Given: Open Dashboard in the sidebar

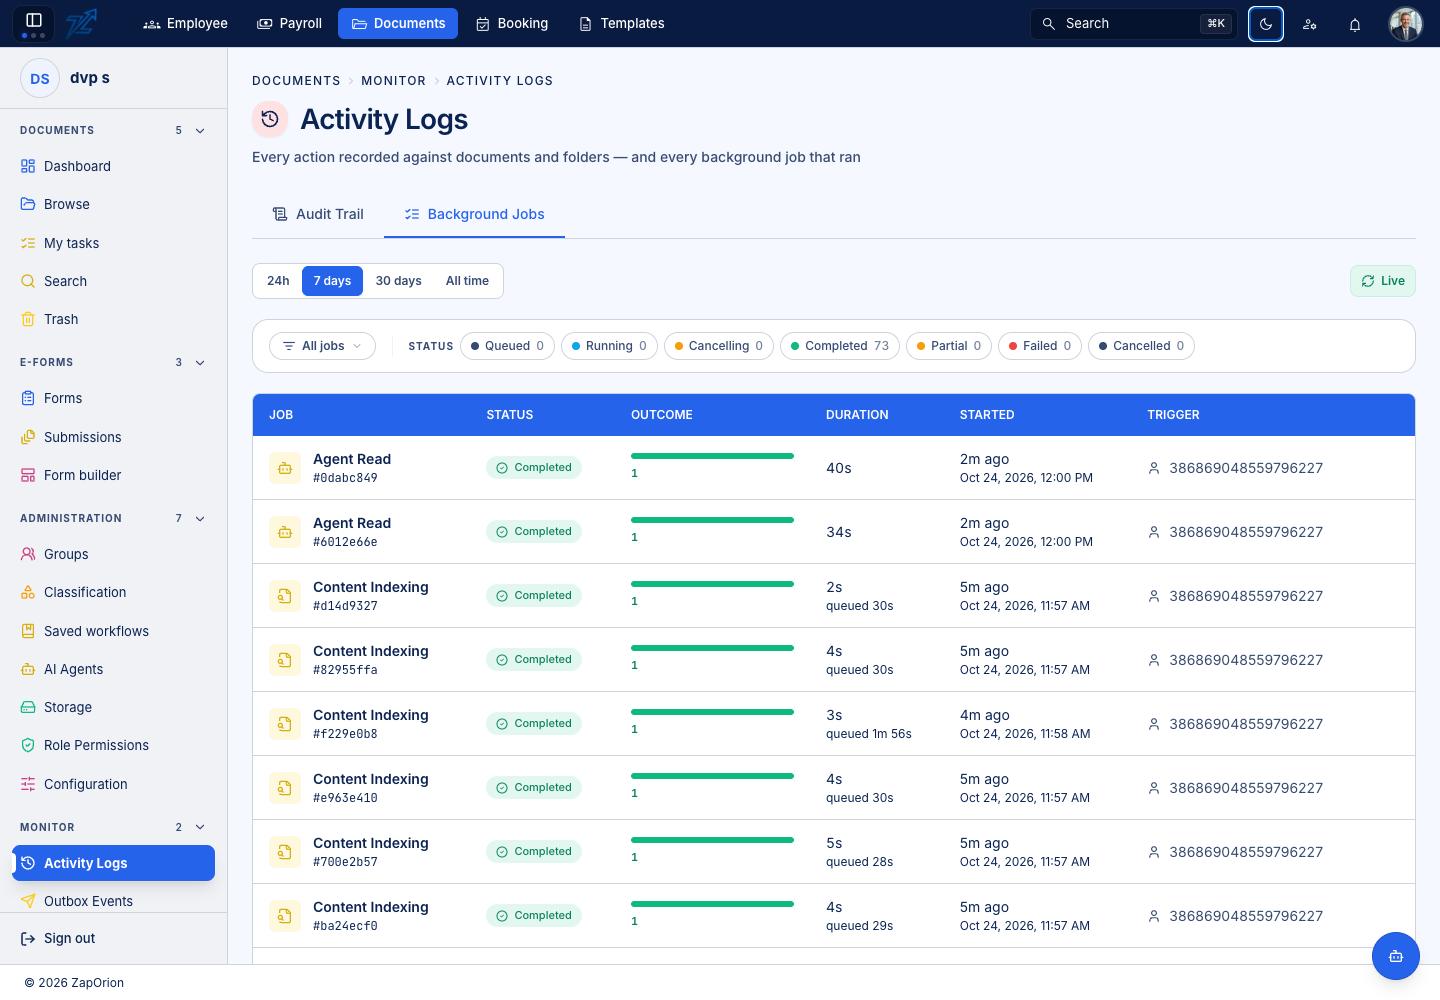Looking at the screenshot, I should 114,166.
